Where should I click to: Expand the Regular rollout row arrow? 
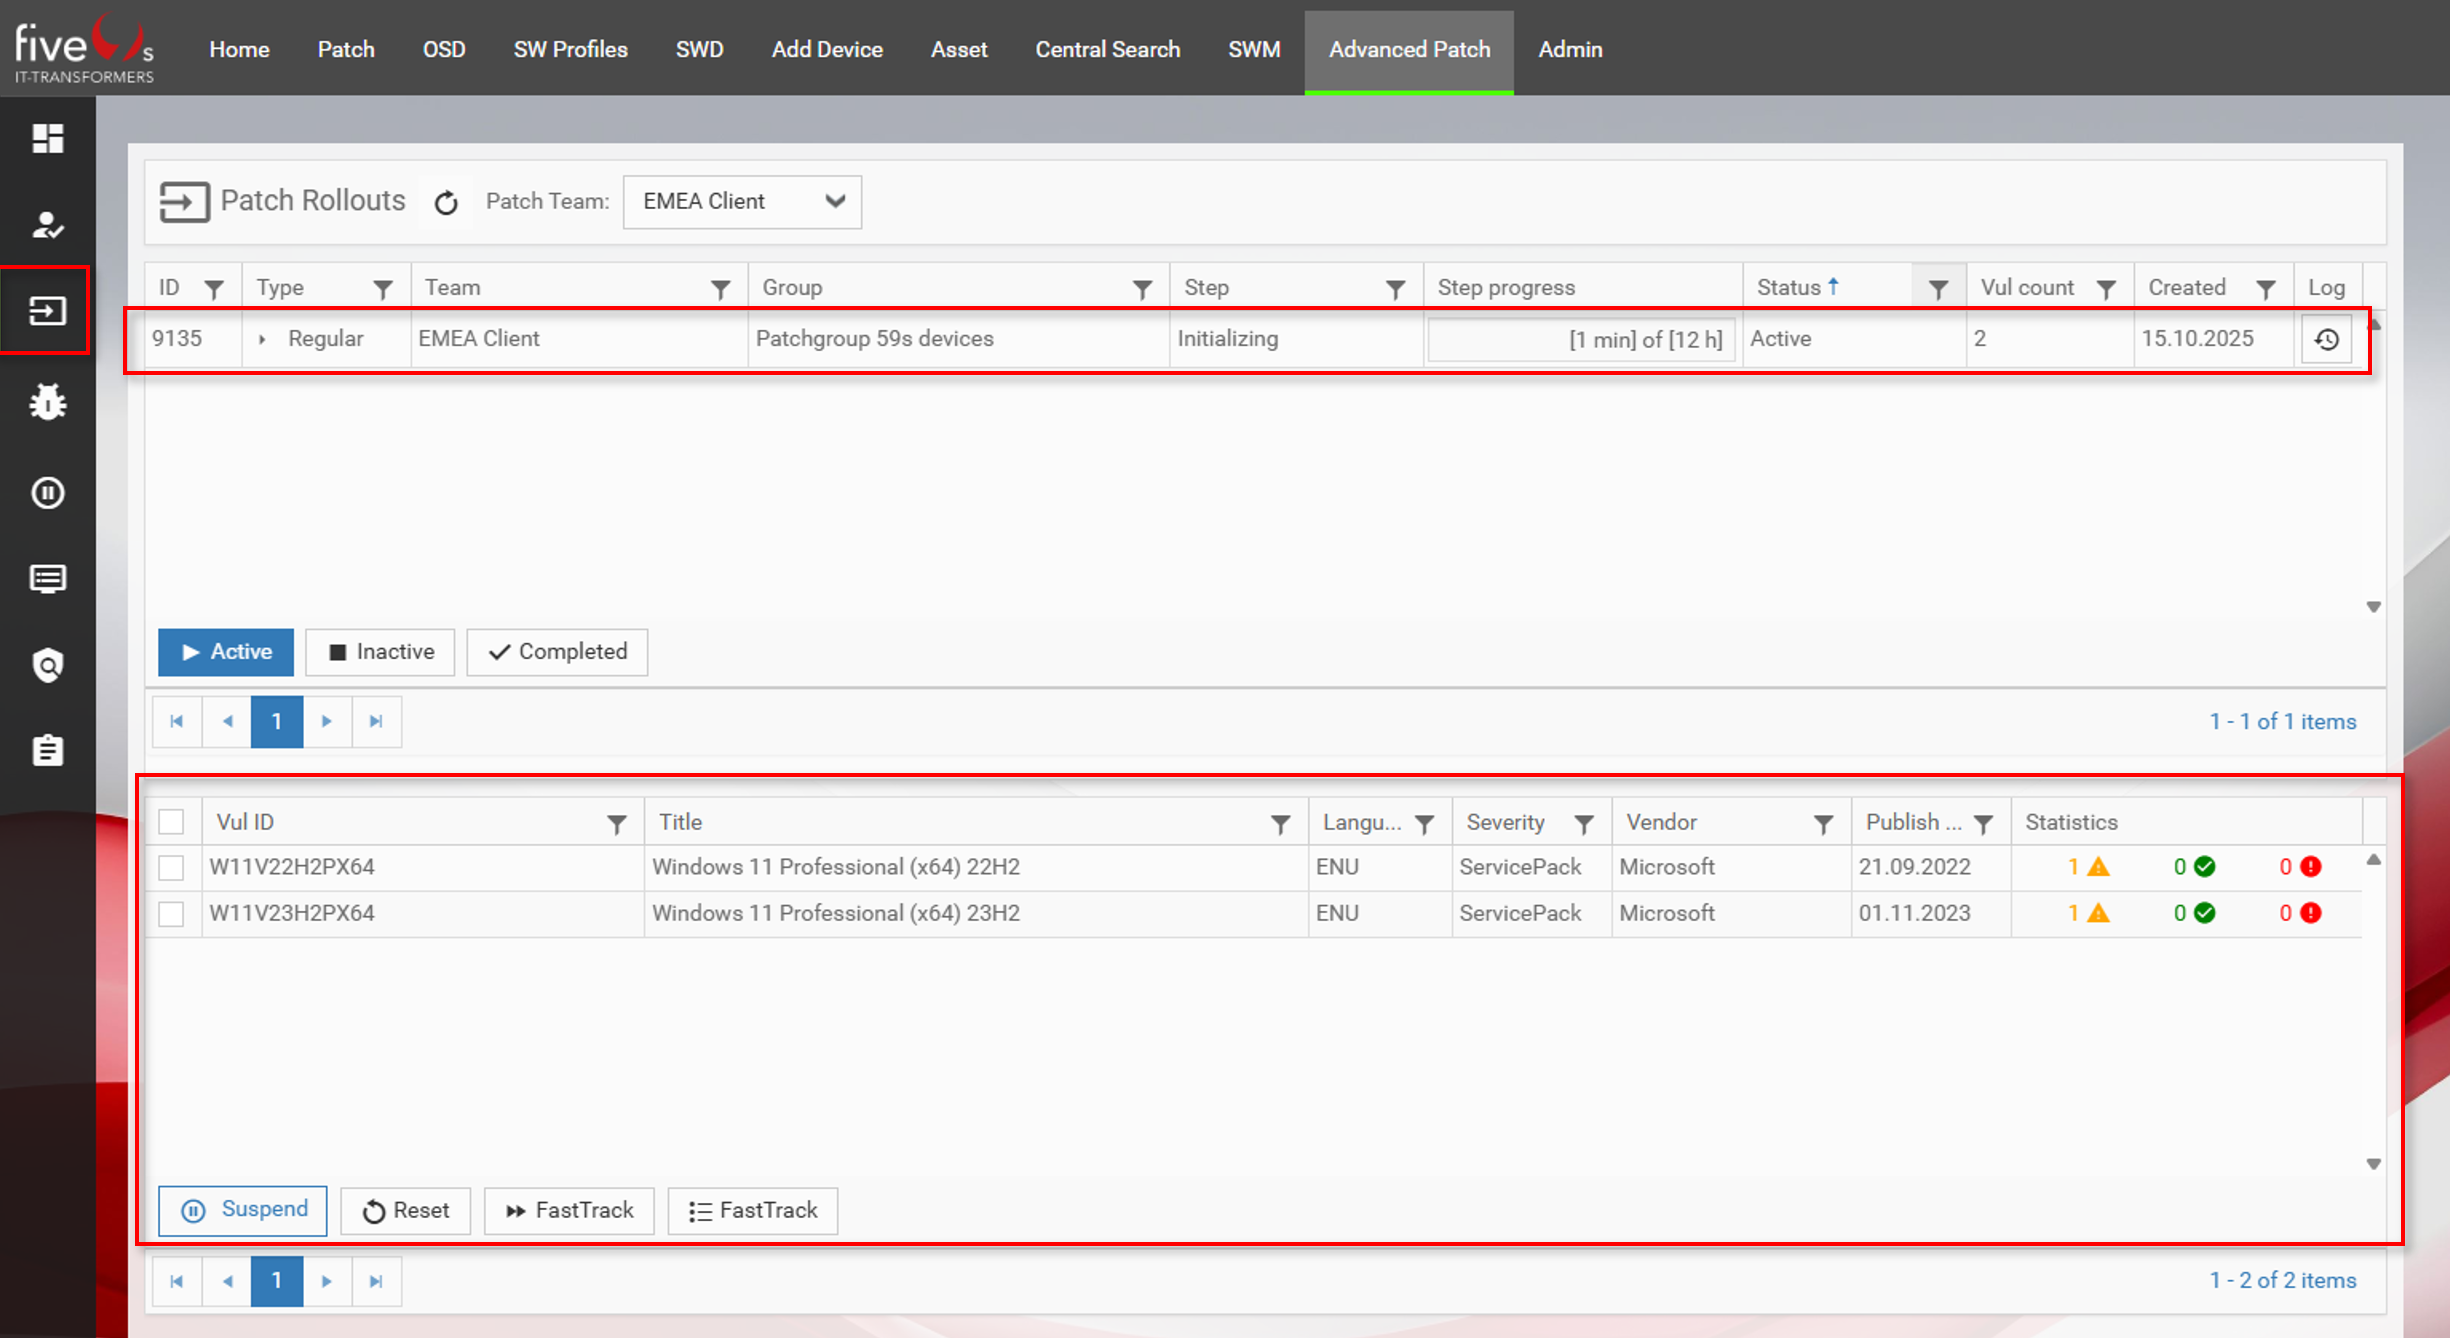[x=262, y=339]
